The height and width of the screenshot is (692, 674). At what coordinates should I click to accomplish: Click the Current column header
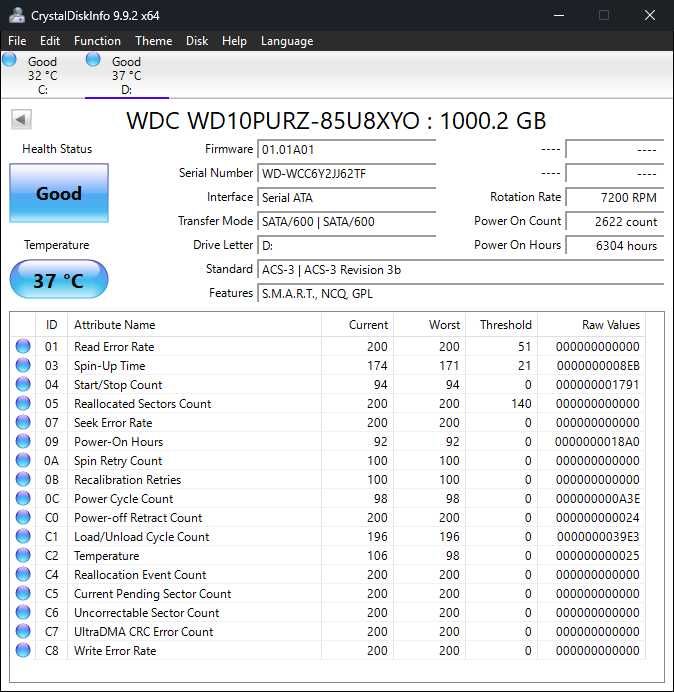pos(357,325)
